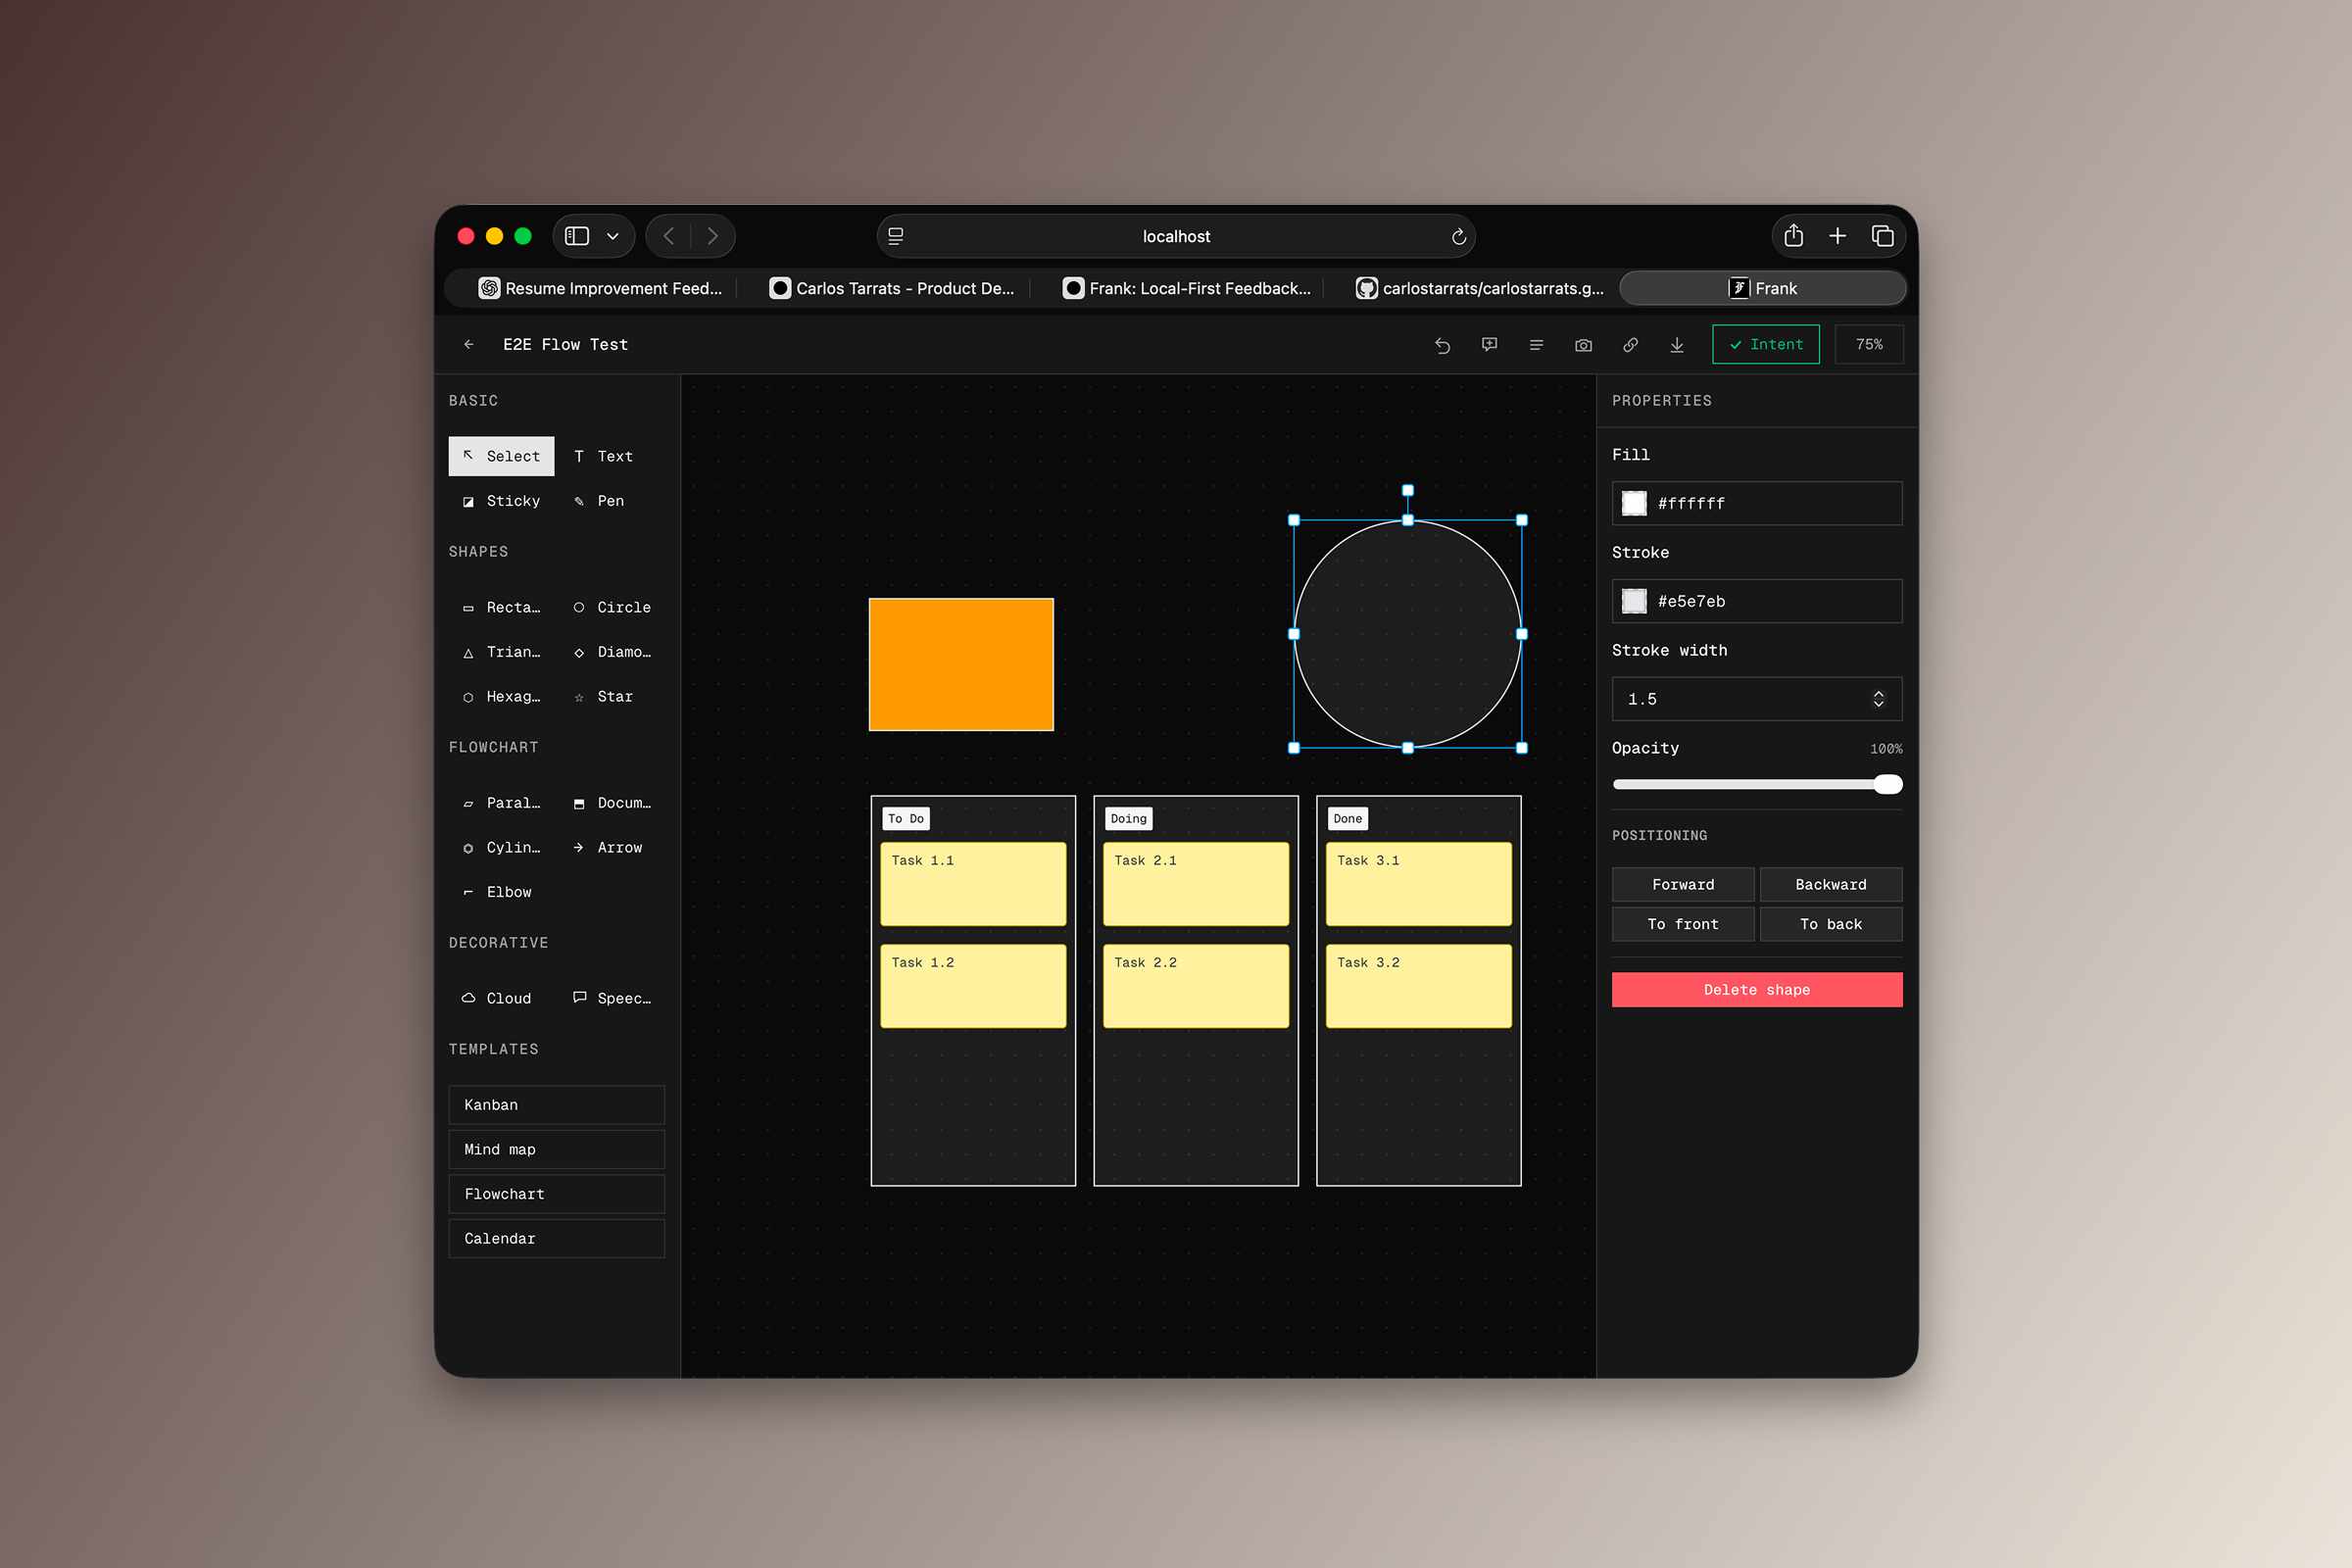Open the 75% zoom control
The width and height of the screenshot is (2352, 1568).
pos(1868,344)
